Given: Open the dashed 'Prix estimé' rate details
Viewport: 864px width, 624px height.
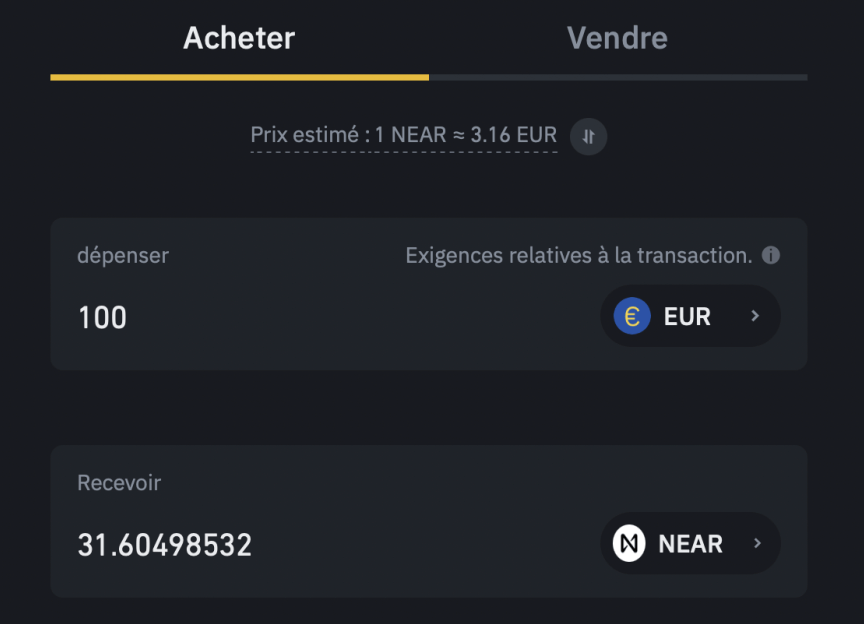Looking at the screenshot, I should point(404,134).
